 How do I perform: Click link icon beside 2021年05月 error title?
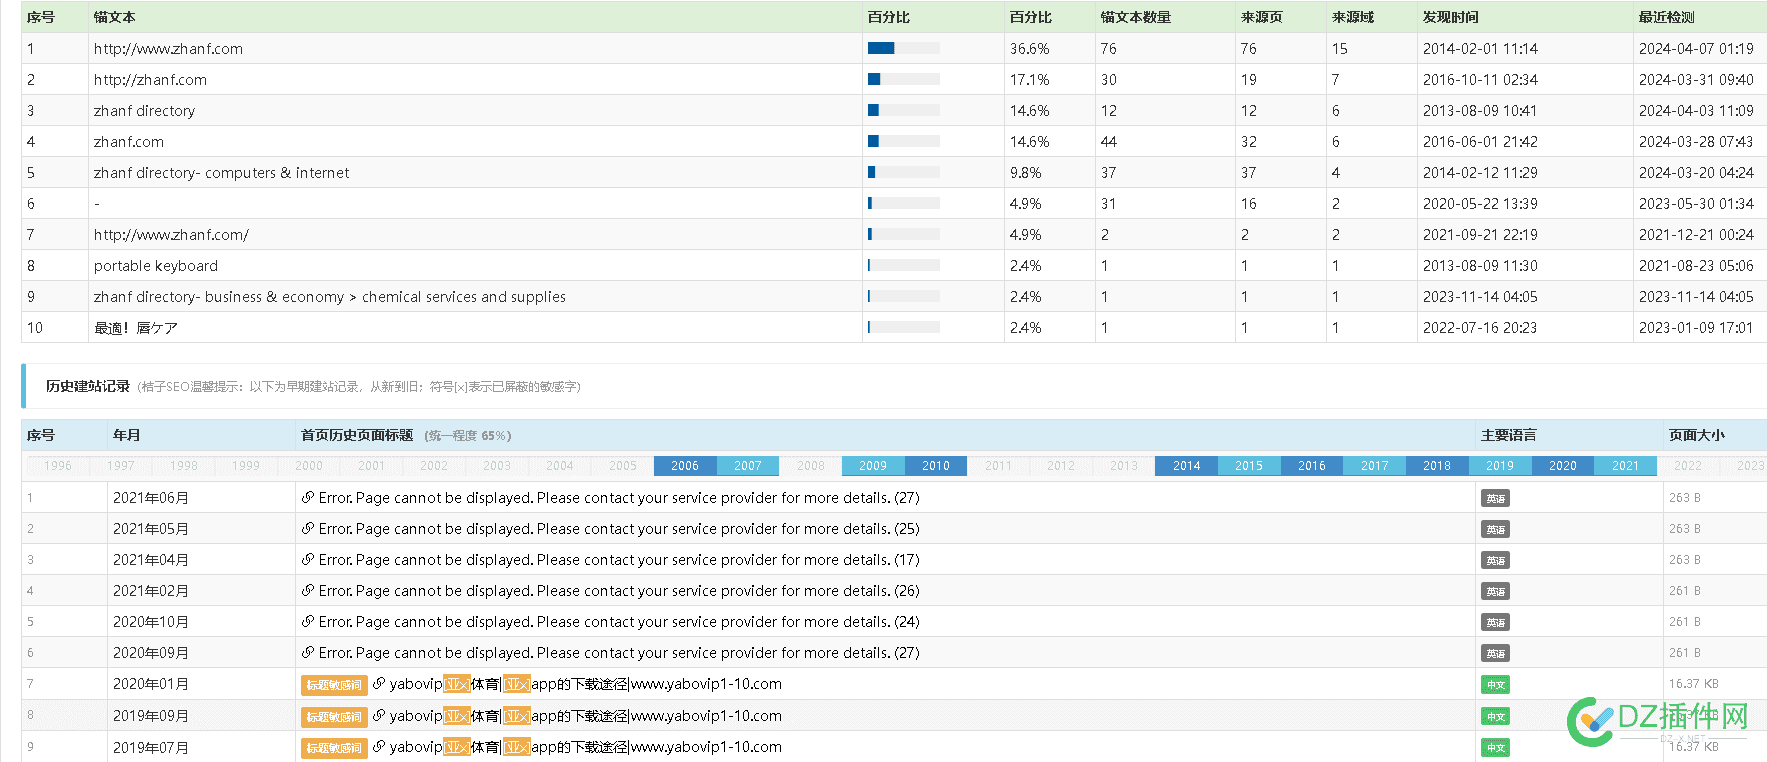(x=308, y=528)
